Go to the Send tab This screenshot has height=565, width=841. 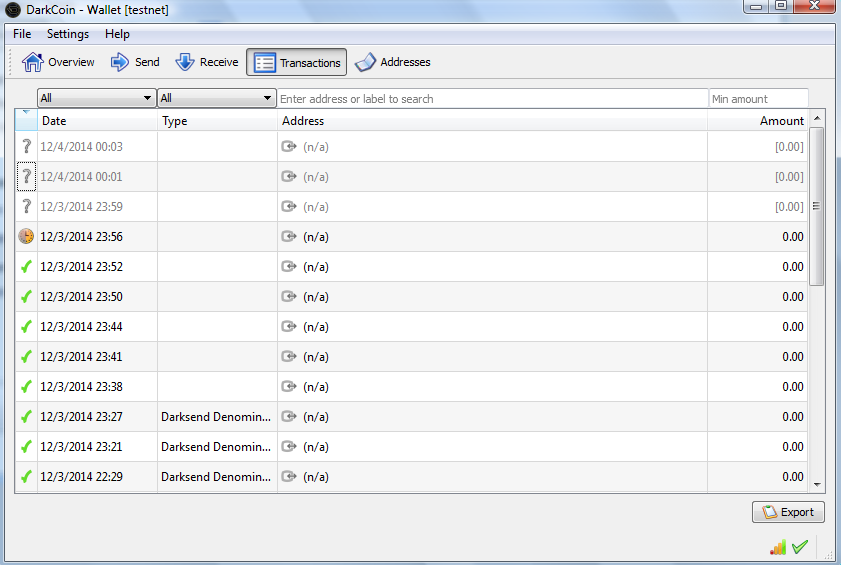[135, 62]
